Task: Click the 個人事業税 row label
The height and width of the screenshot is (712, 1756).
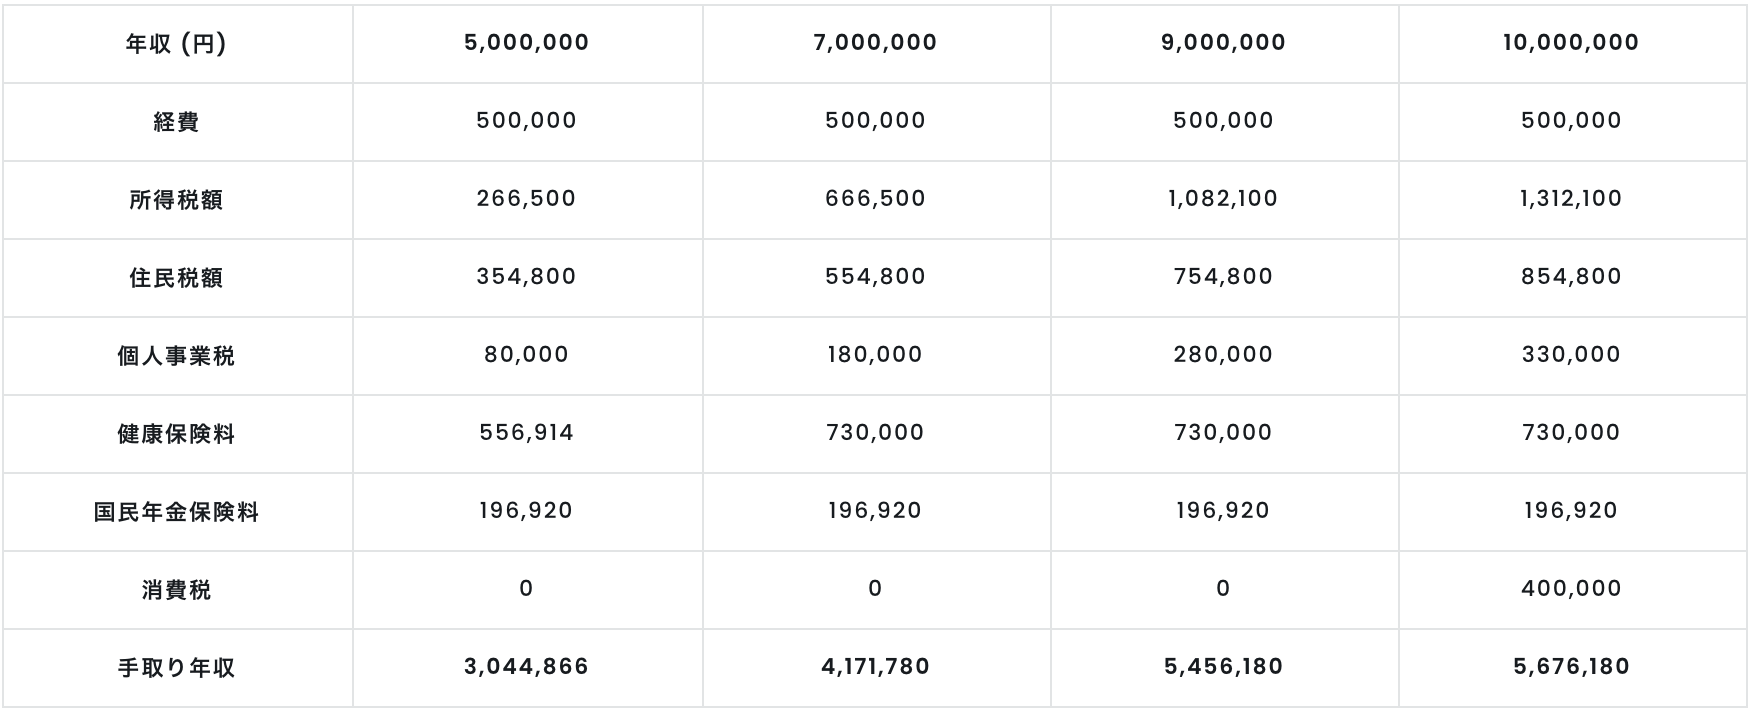Action: (176, 356)
